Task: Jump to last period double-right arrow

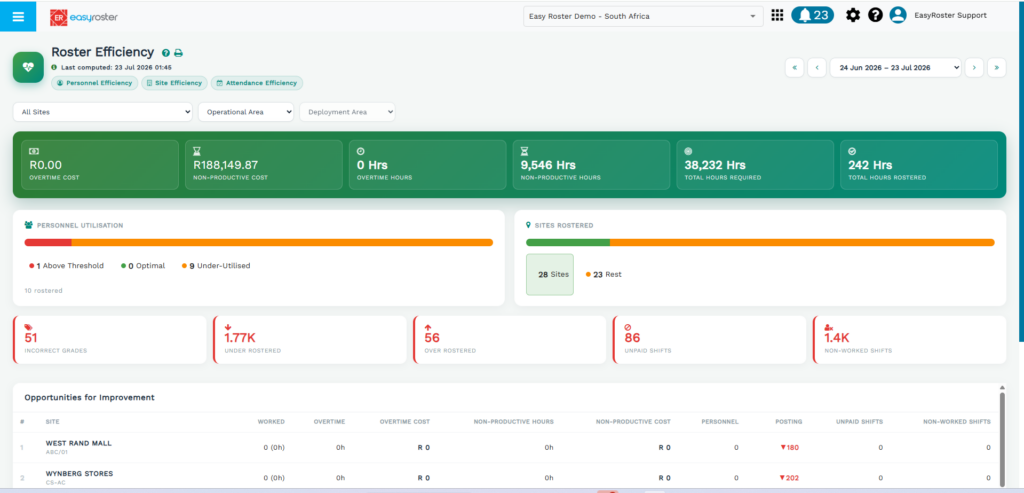Action: coord(997,67)
